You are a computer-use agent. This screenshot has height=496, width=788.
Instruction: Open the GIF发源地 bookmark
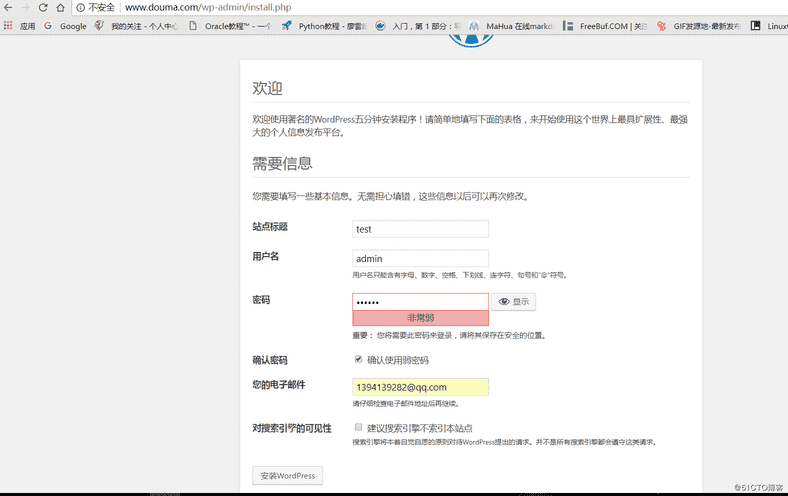699,26
